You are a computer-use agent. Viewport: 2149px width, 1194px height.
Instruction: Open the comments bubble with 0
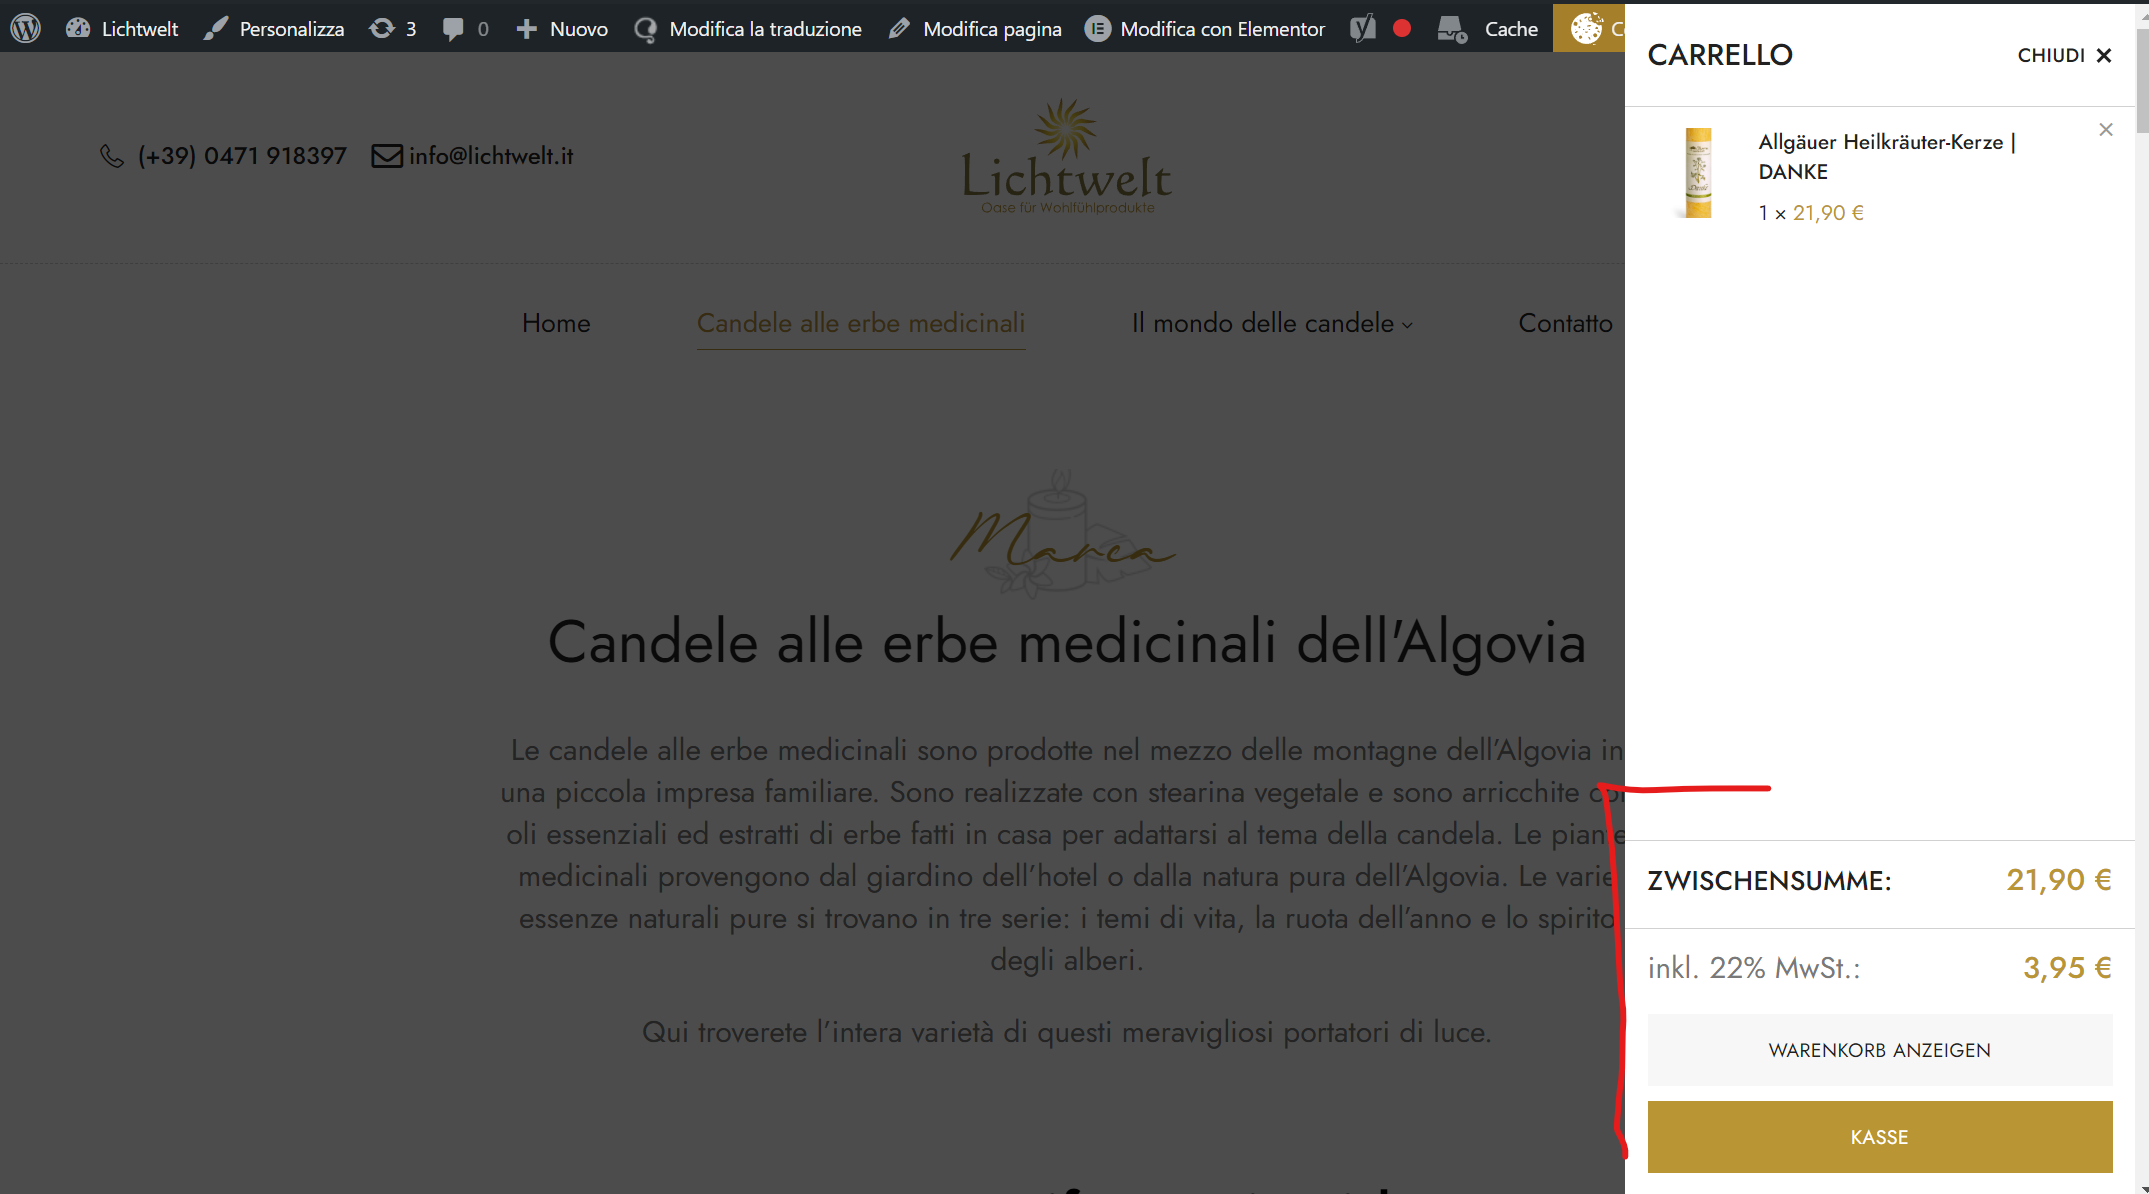[x=466, y=28]
